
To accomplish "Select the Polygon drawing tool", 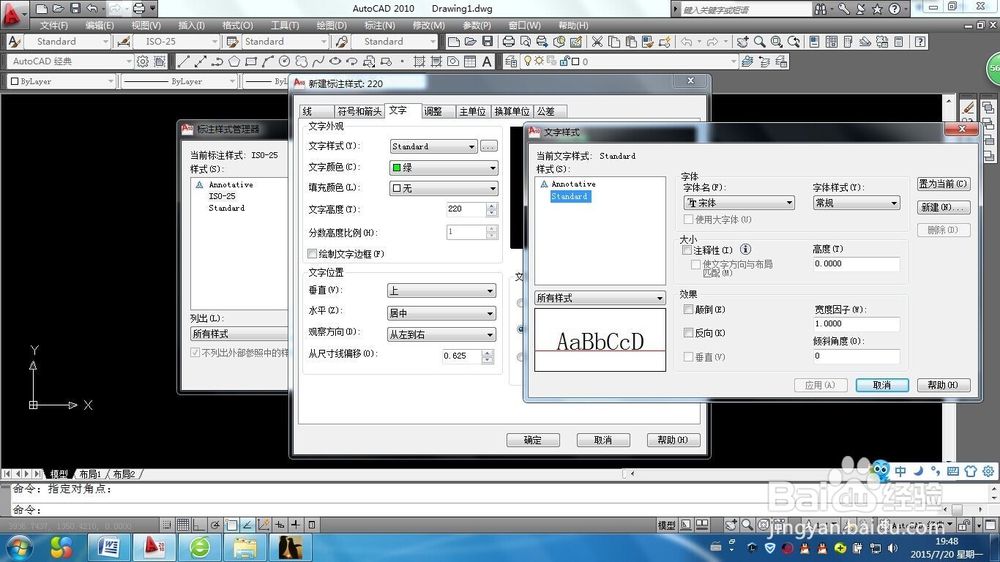I will click(x=234, y=61).
